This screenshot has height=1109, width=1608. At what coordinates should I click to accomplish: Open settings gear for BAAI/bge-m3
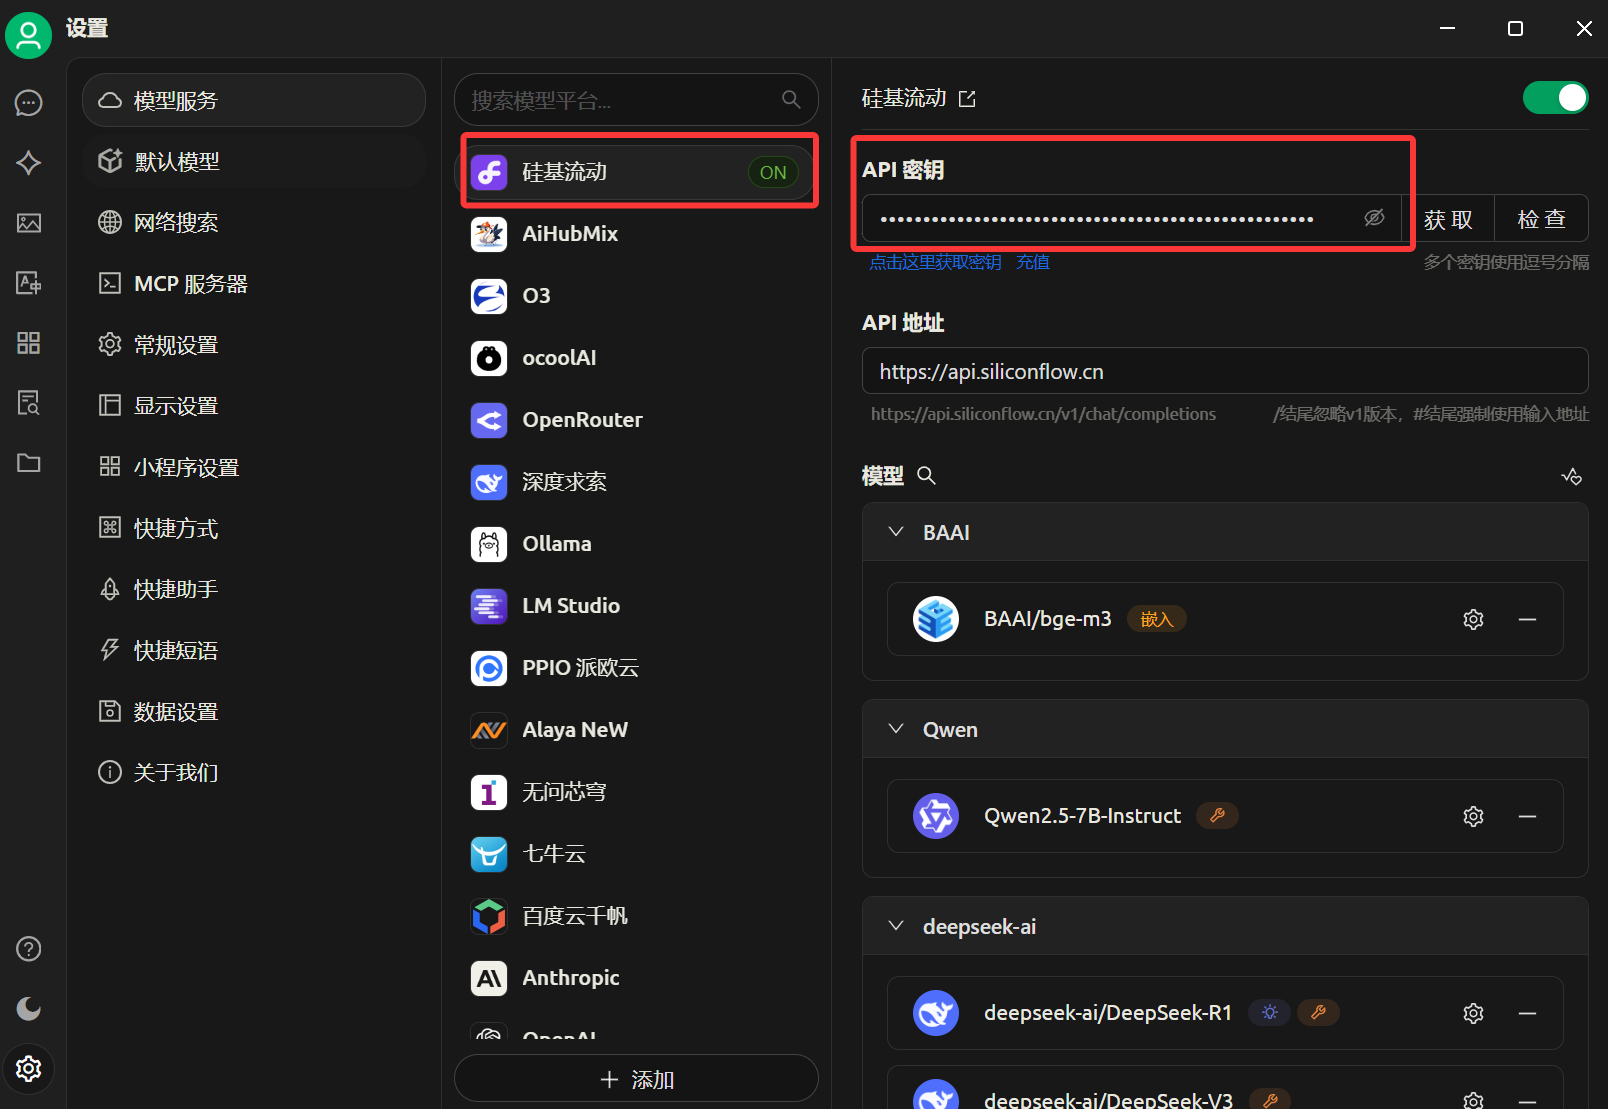(1473, 619)
